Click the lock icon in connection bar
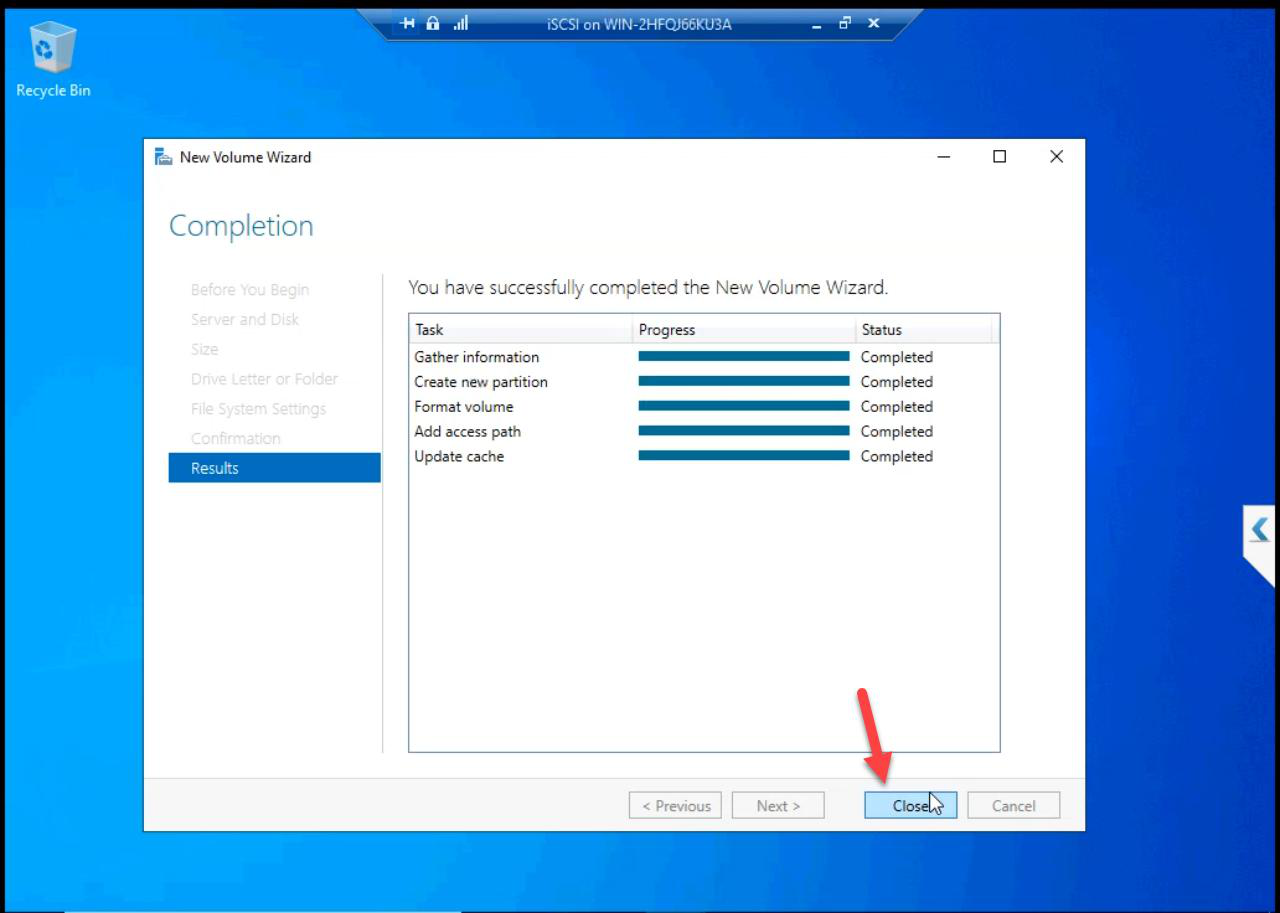Screen dimensions: 1280x913 tap(433, 23)
